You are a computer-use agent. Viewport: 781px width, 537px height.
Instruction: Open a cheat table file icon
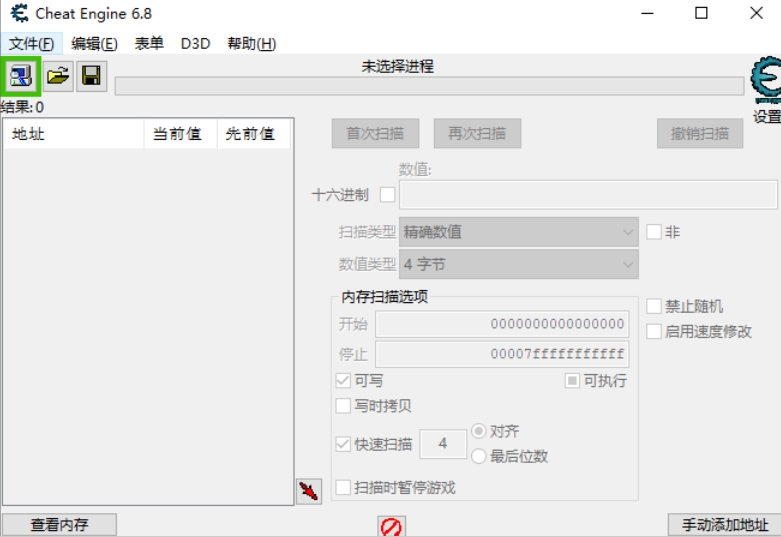(58, 76)
